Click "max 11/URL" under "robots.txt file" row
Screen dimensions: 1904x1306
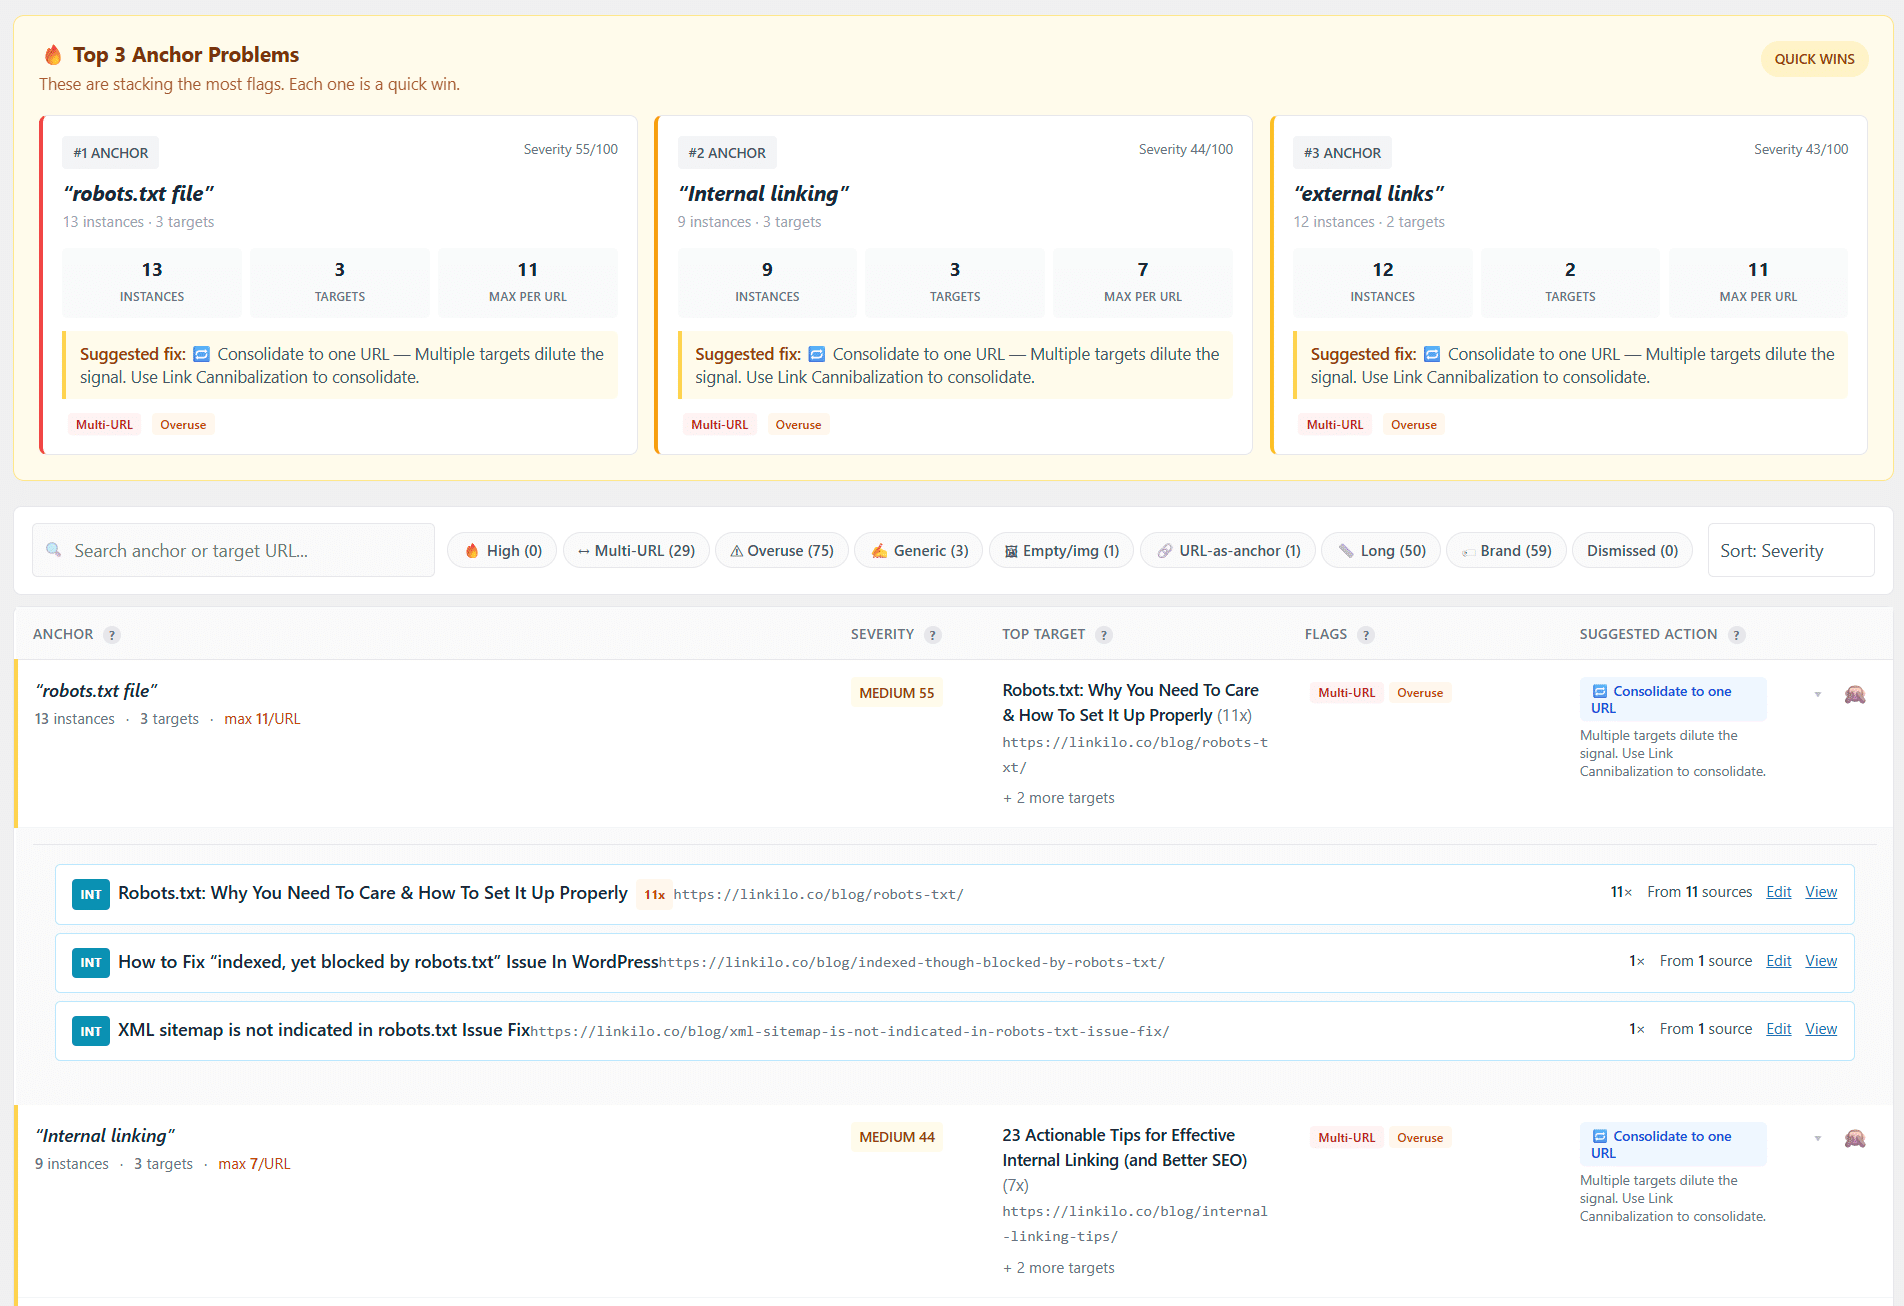point(262,719)
